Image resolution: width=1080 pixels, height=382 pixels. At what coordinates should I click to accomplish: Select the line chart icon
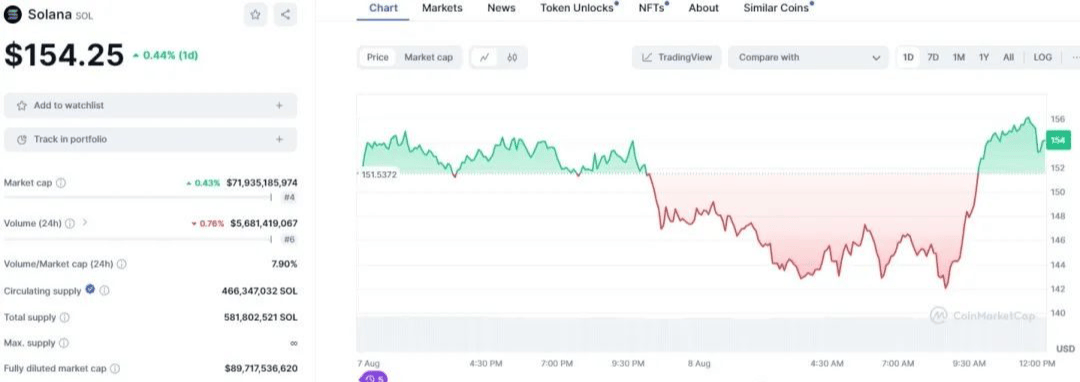(x=484, y=58)
